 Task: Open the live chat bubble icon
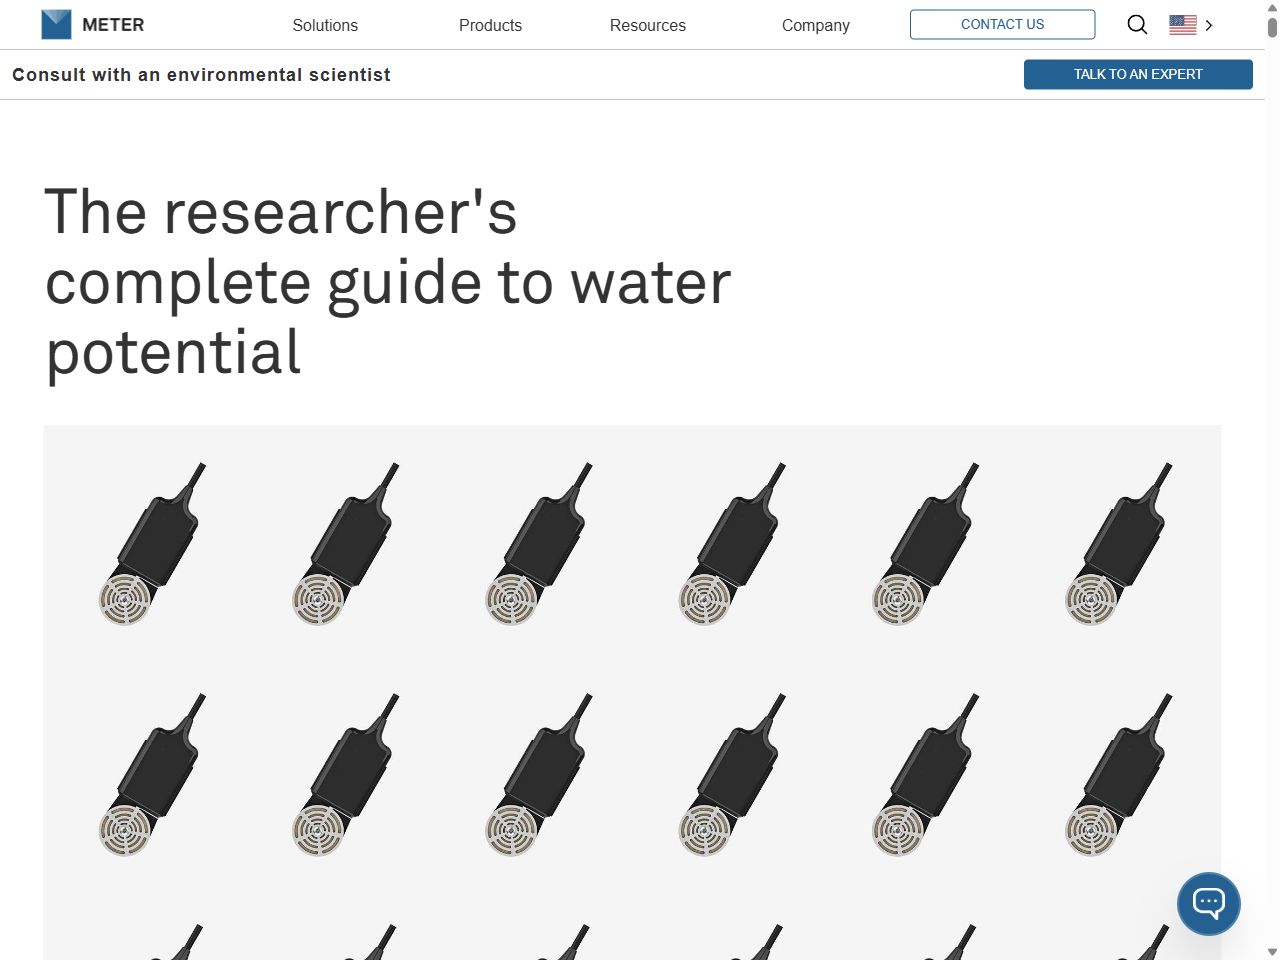[1208, 904]
